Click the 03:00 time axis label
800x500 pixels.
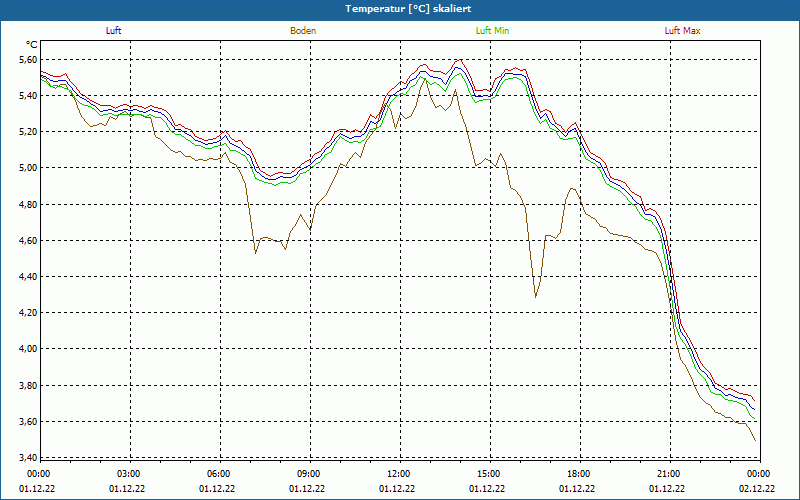tap(129, 474)
